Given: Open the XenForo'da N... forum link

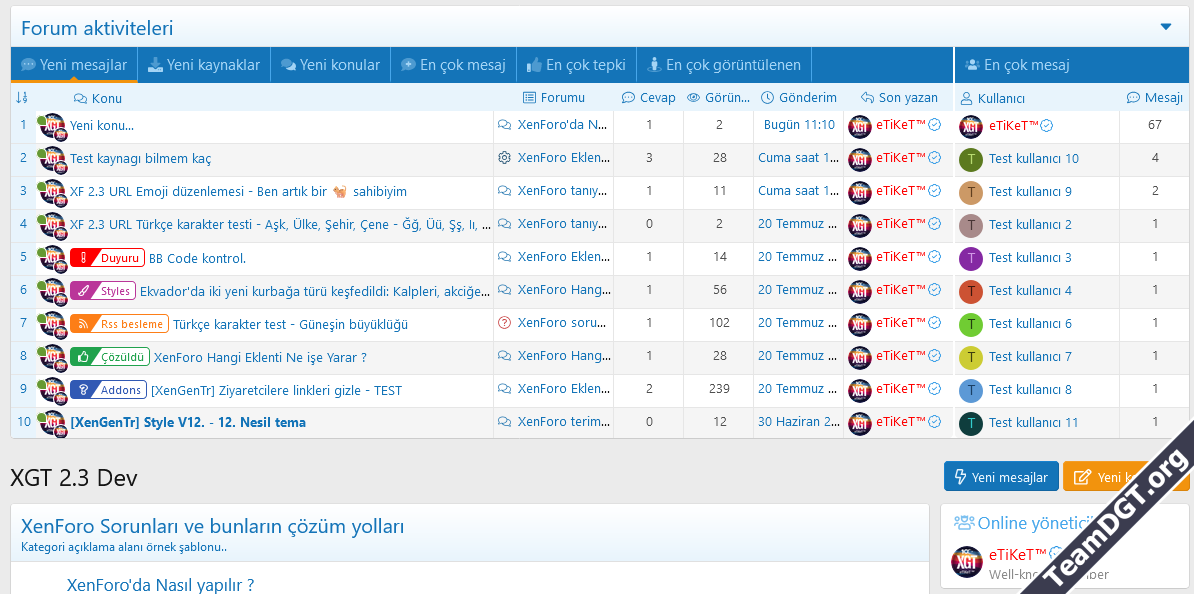Looking at the screenshot, I should 563,125.
